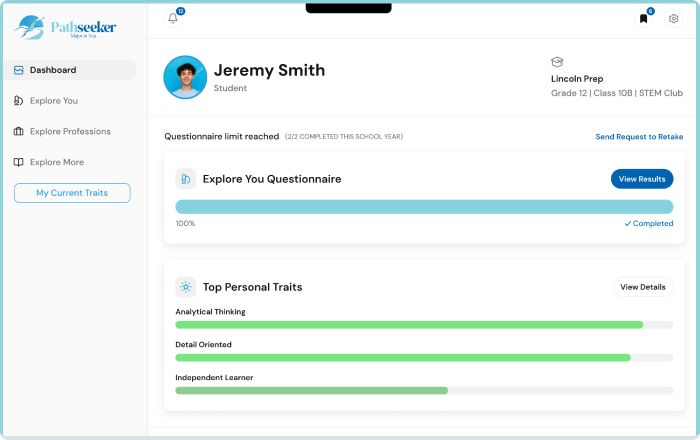Click the Top Personal Traits card icon
700x440 pixels.
(x=185, y=287)
